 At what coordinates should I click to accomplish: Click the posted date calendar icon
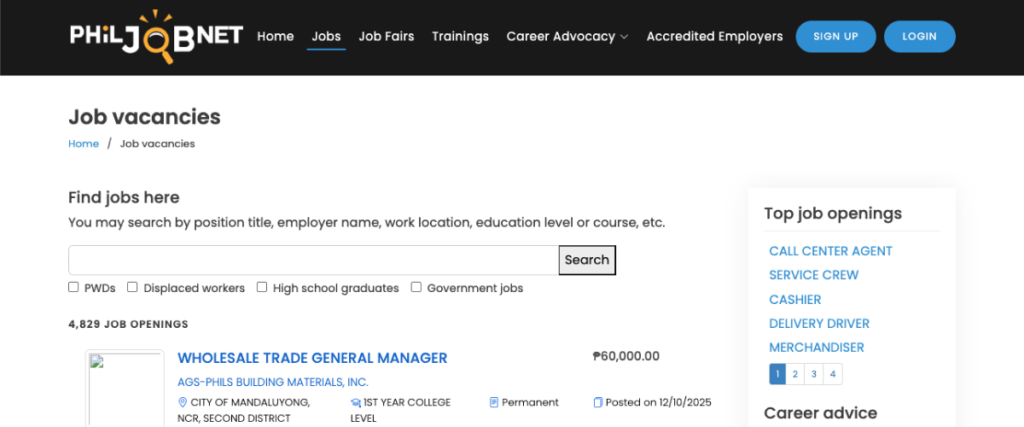click(598, 402)
